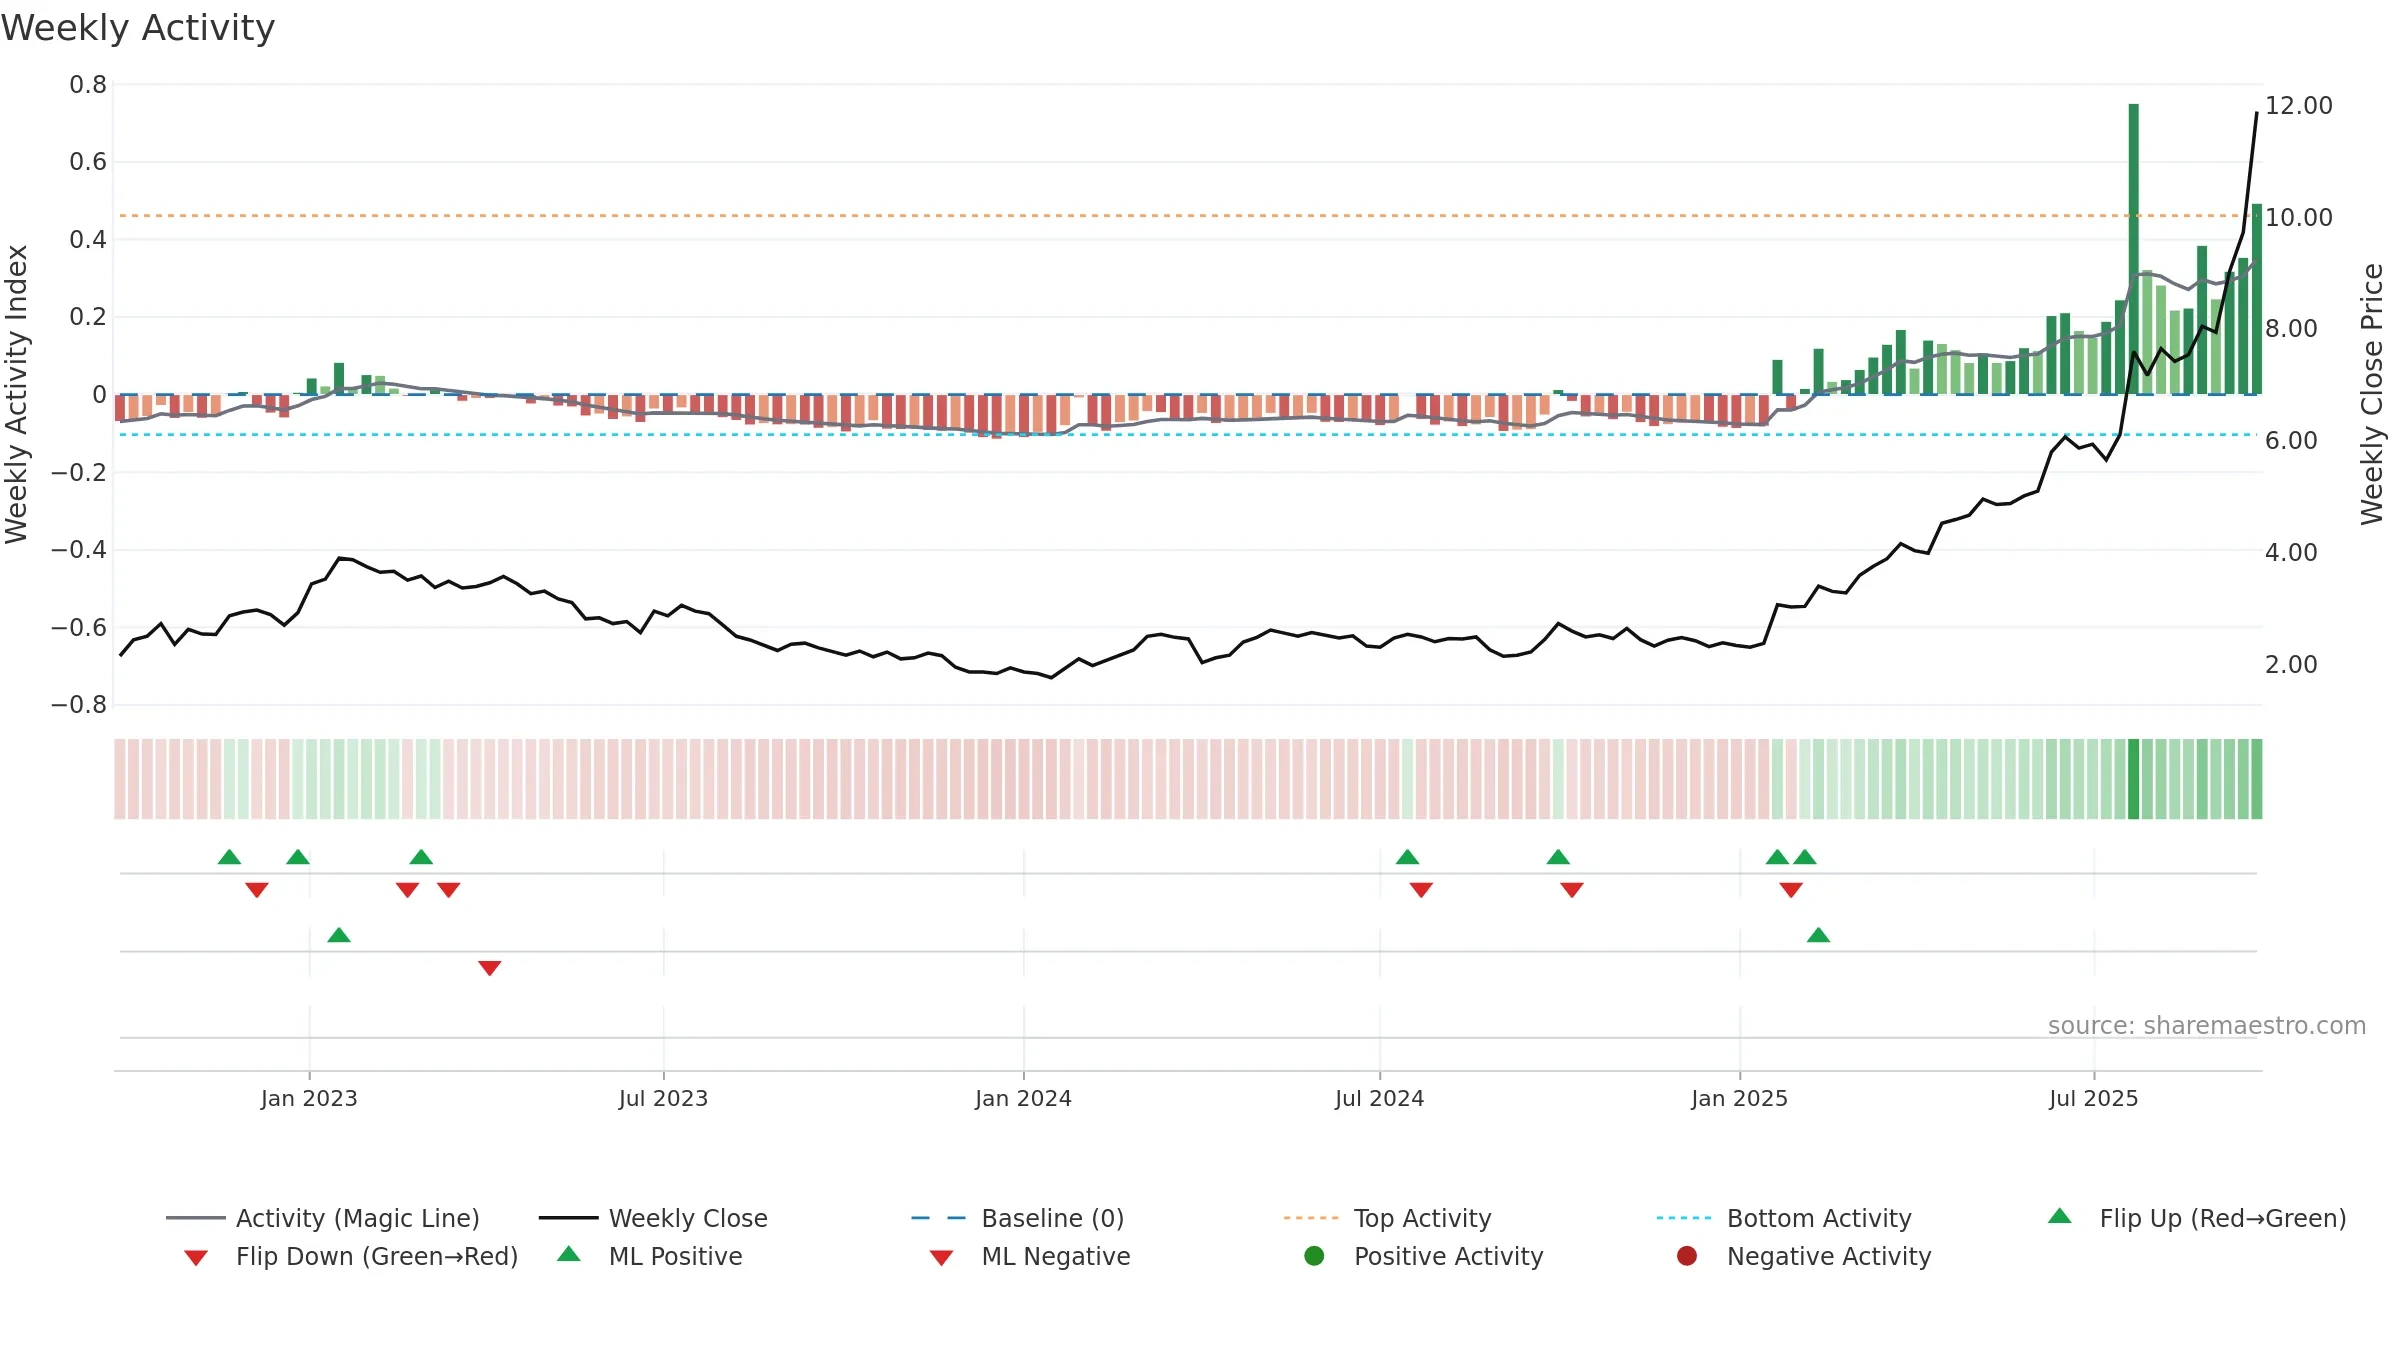Viewport: 2400px width, 1350px height.
Task: Click the Flip Up triangle just after Jul 2024
Action: pyautogui.click(x=1408, y=857)
